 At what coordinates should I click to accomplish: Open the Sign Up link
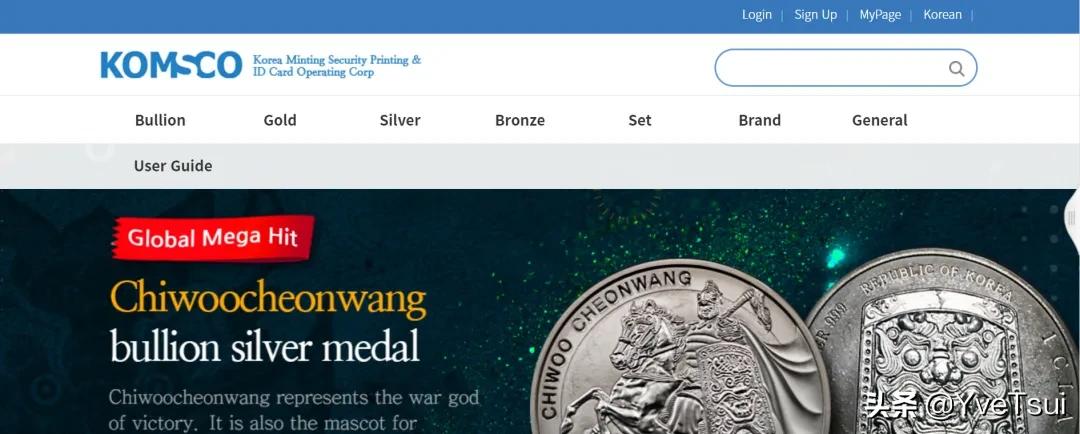(816, 14)
